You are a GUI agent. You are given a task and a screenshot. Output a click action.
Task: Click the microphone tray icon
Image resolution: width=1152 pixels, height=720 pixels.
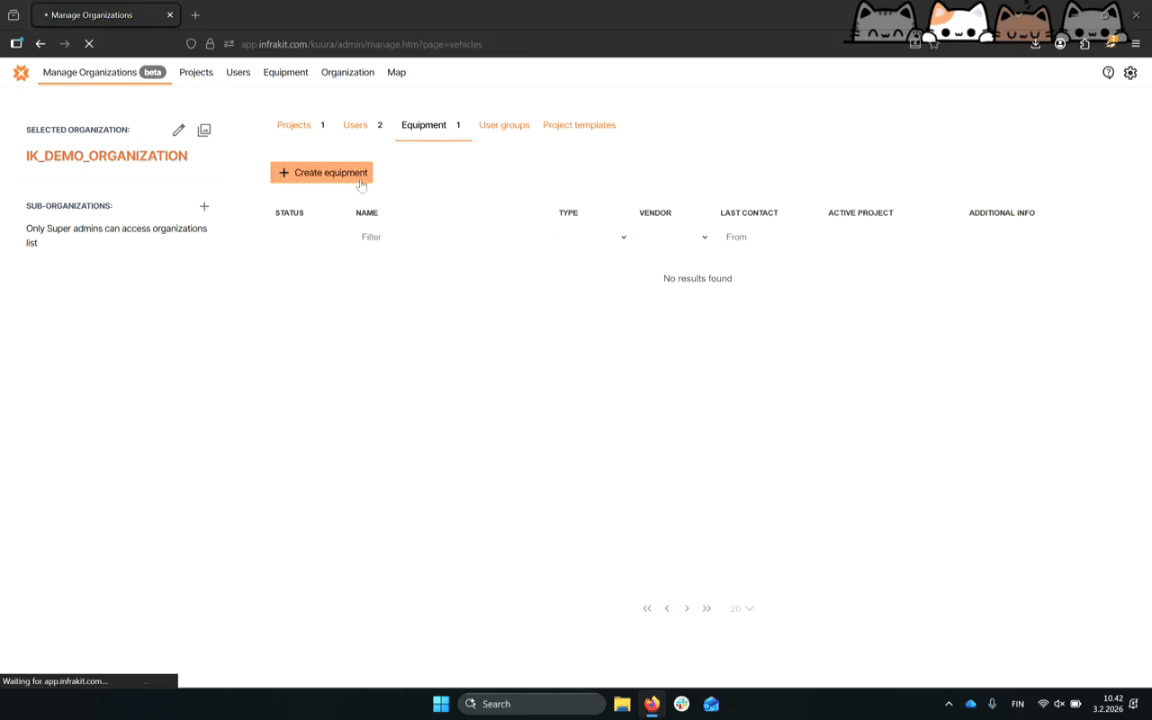point(992,704)
